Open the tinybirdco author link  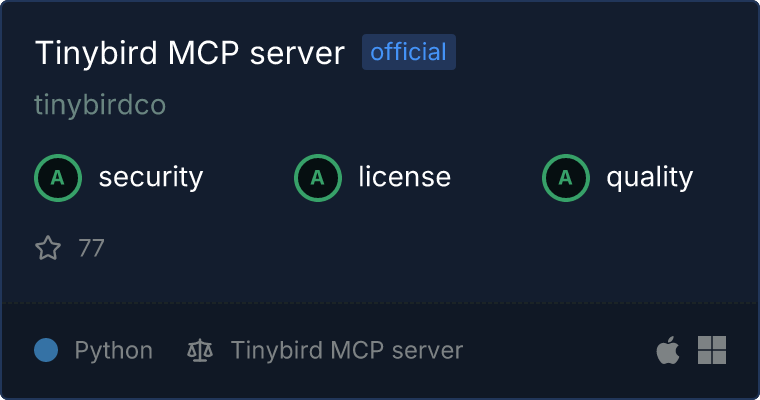tap(100, 105)
